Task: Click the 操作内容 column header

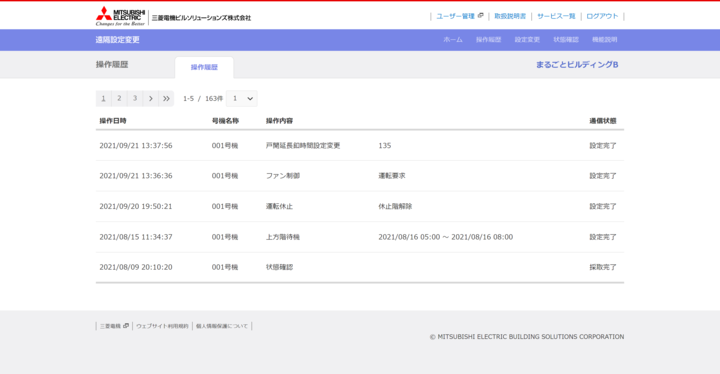Action: click(x=279, y=121)
